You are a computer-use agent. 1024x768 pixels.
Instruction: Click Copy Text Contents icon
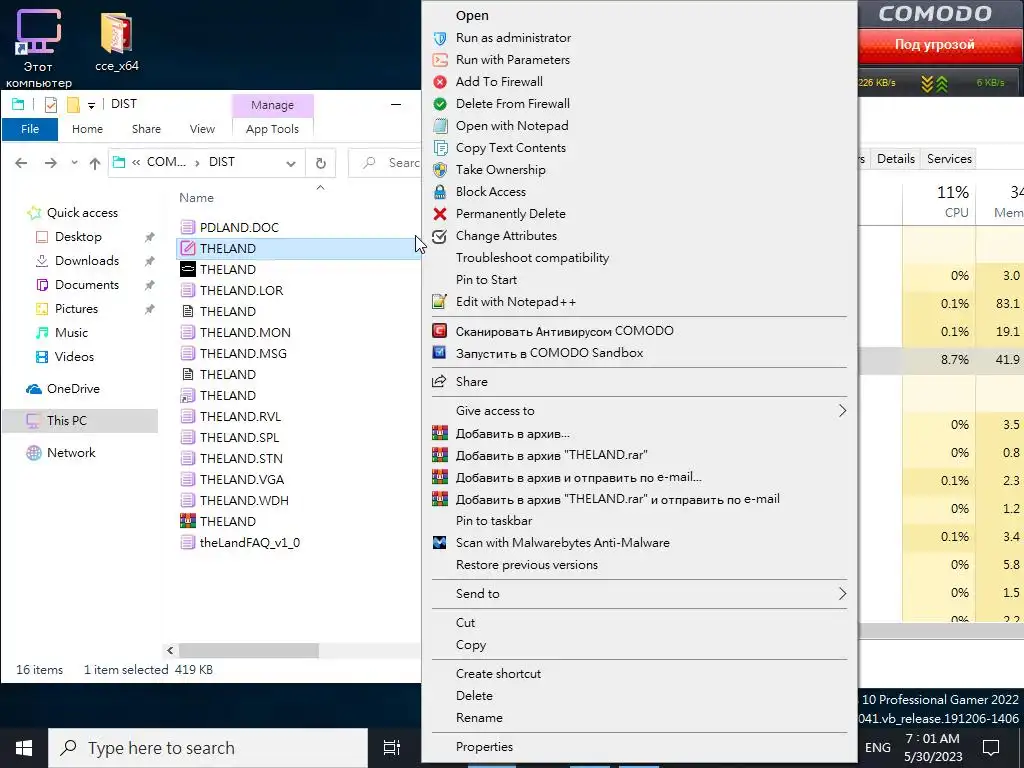pos(440,148)
